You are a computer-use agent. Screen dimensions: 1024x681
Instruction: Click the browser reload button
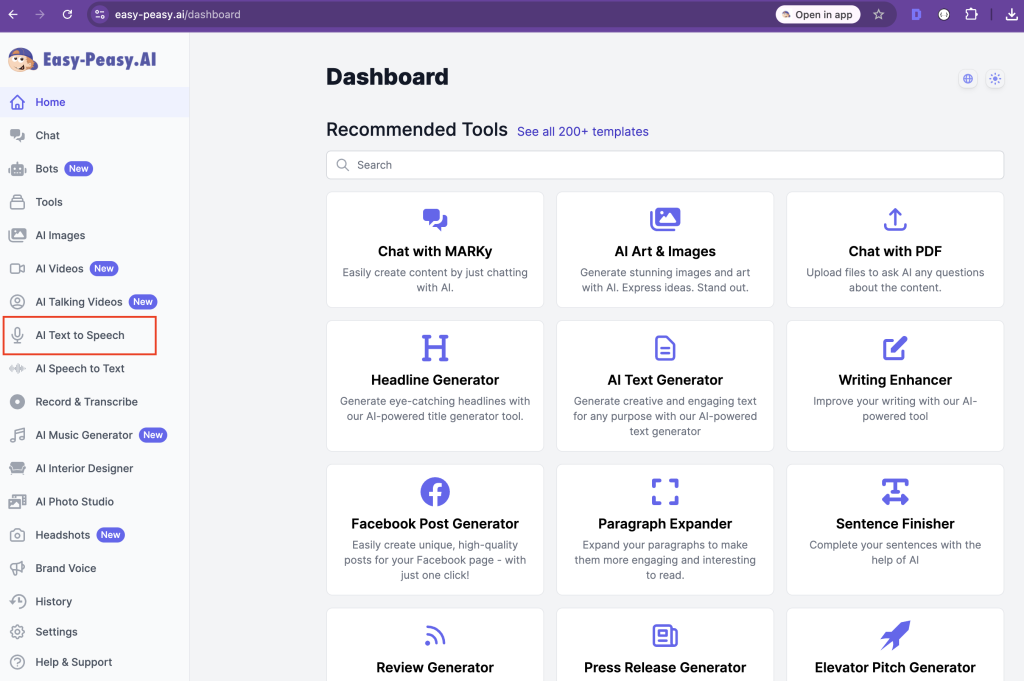(67, 15)
